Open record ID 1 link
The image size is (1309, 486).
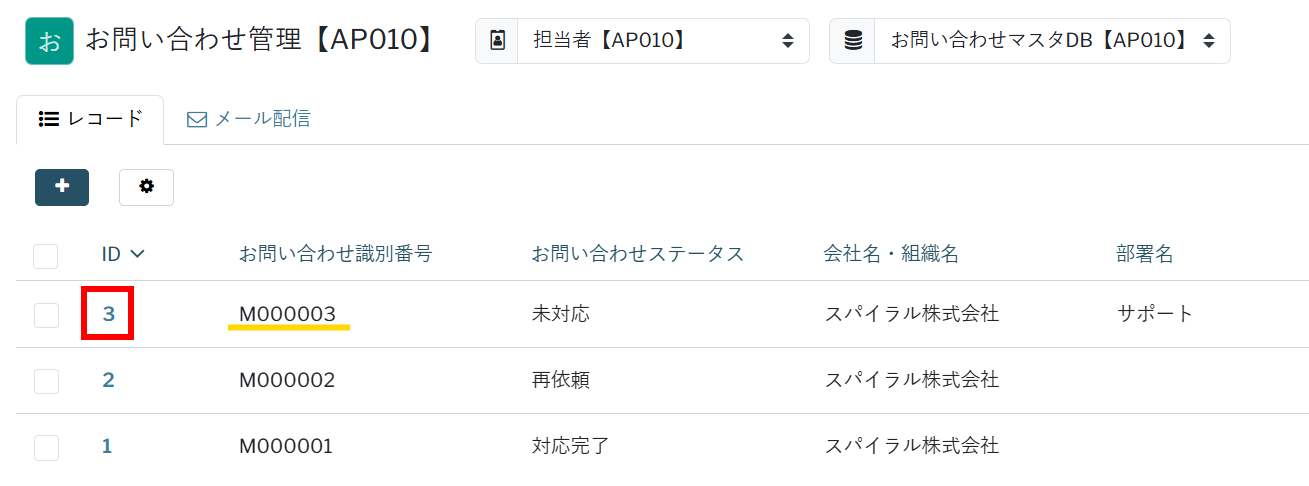point(107,446)
